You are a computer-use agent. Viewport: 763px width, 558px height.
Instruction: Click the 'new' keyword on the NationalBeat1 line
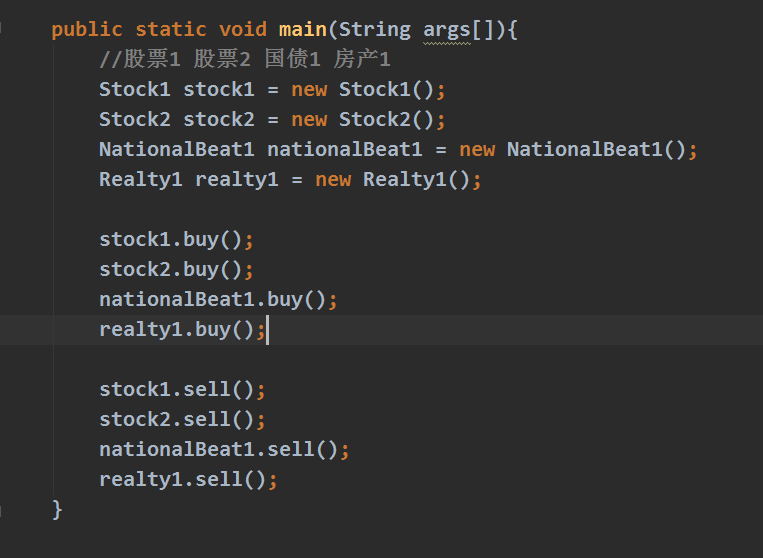(477, 150)
